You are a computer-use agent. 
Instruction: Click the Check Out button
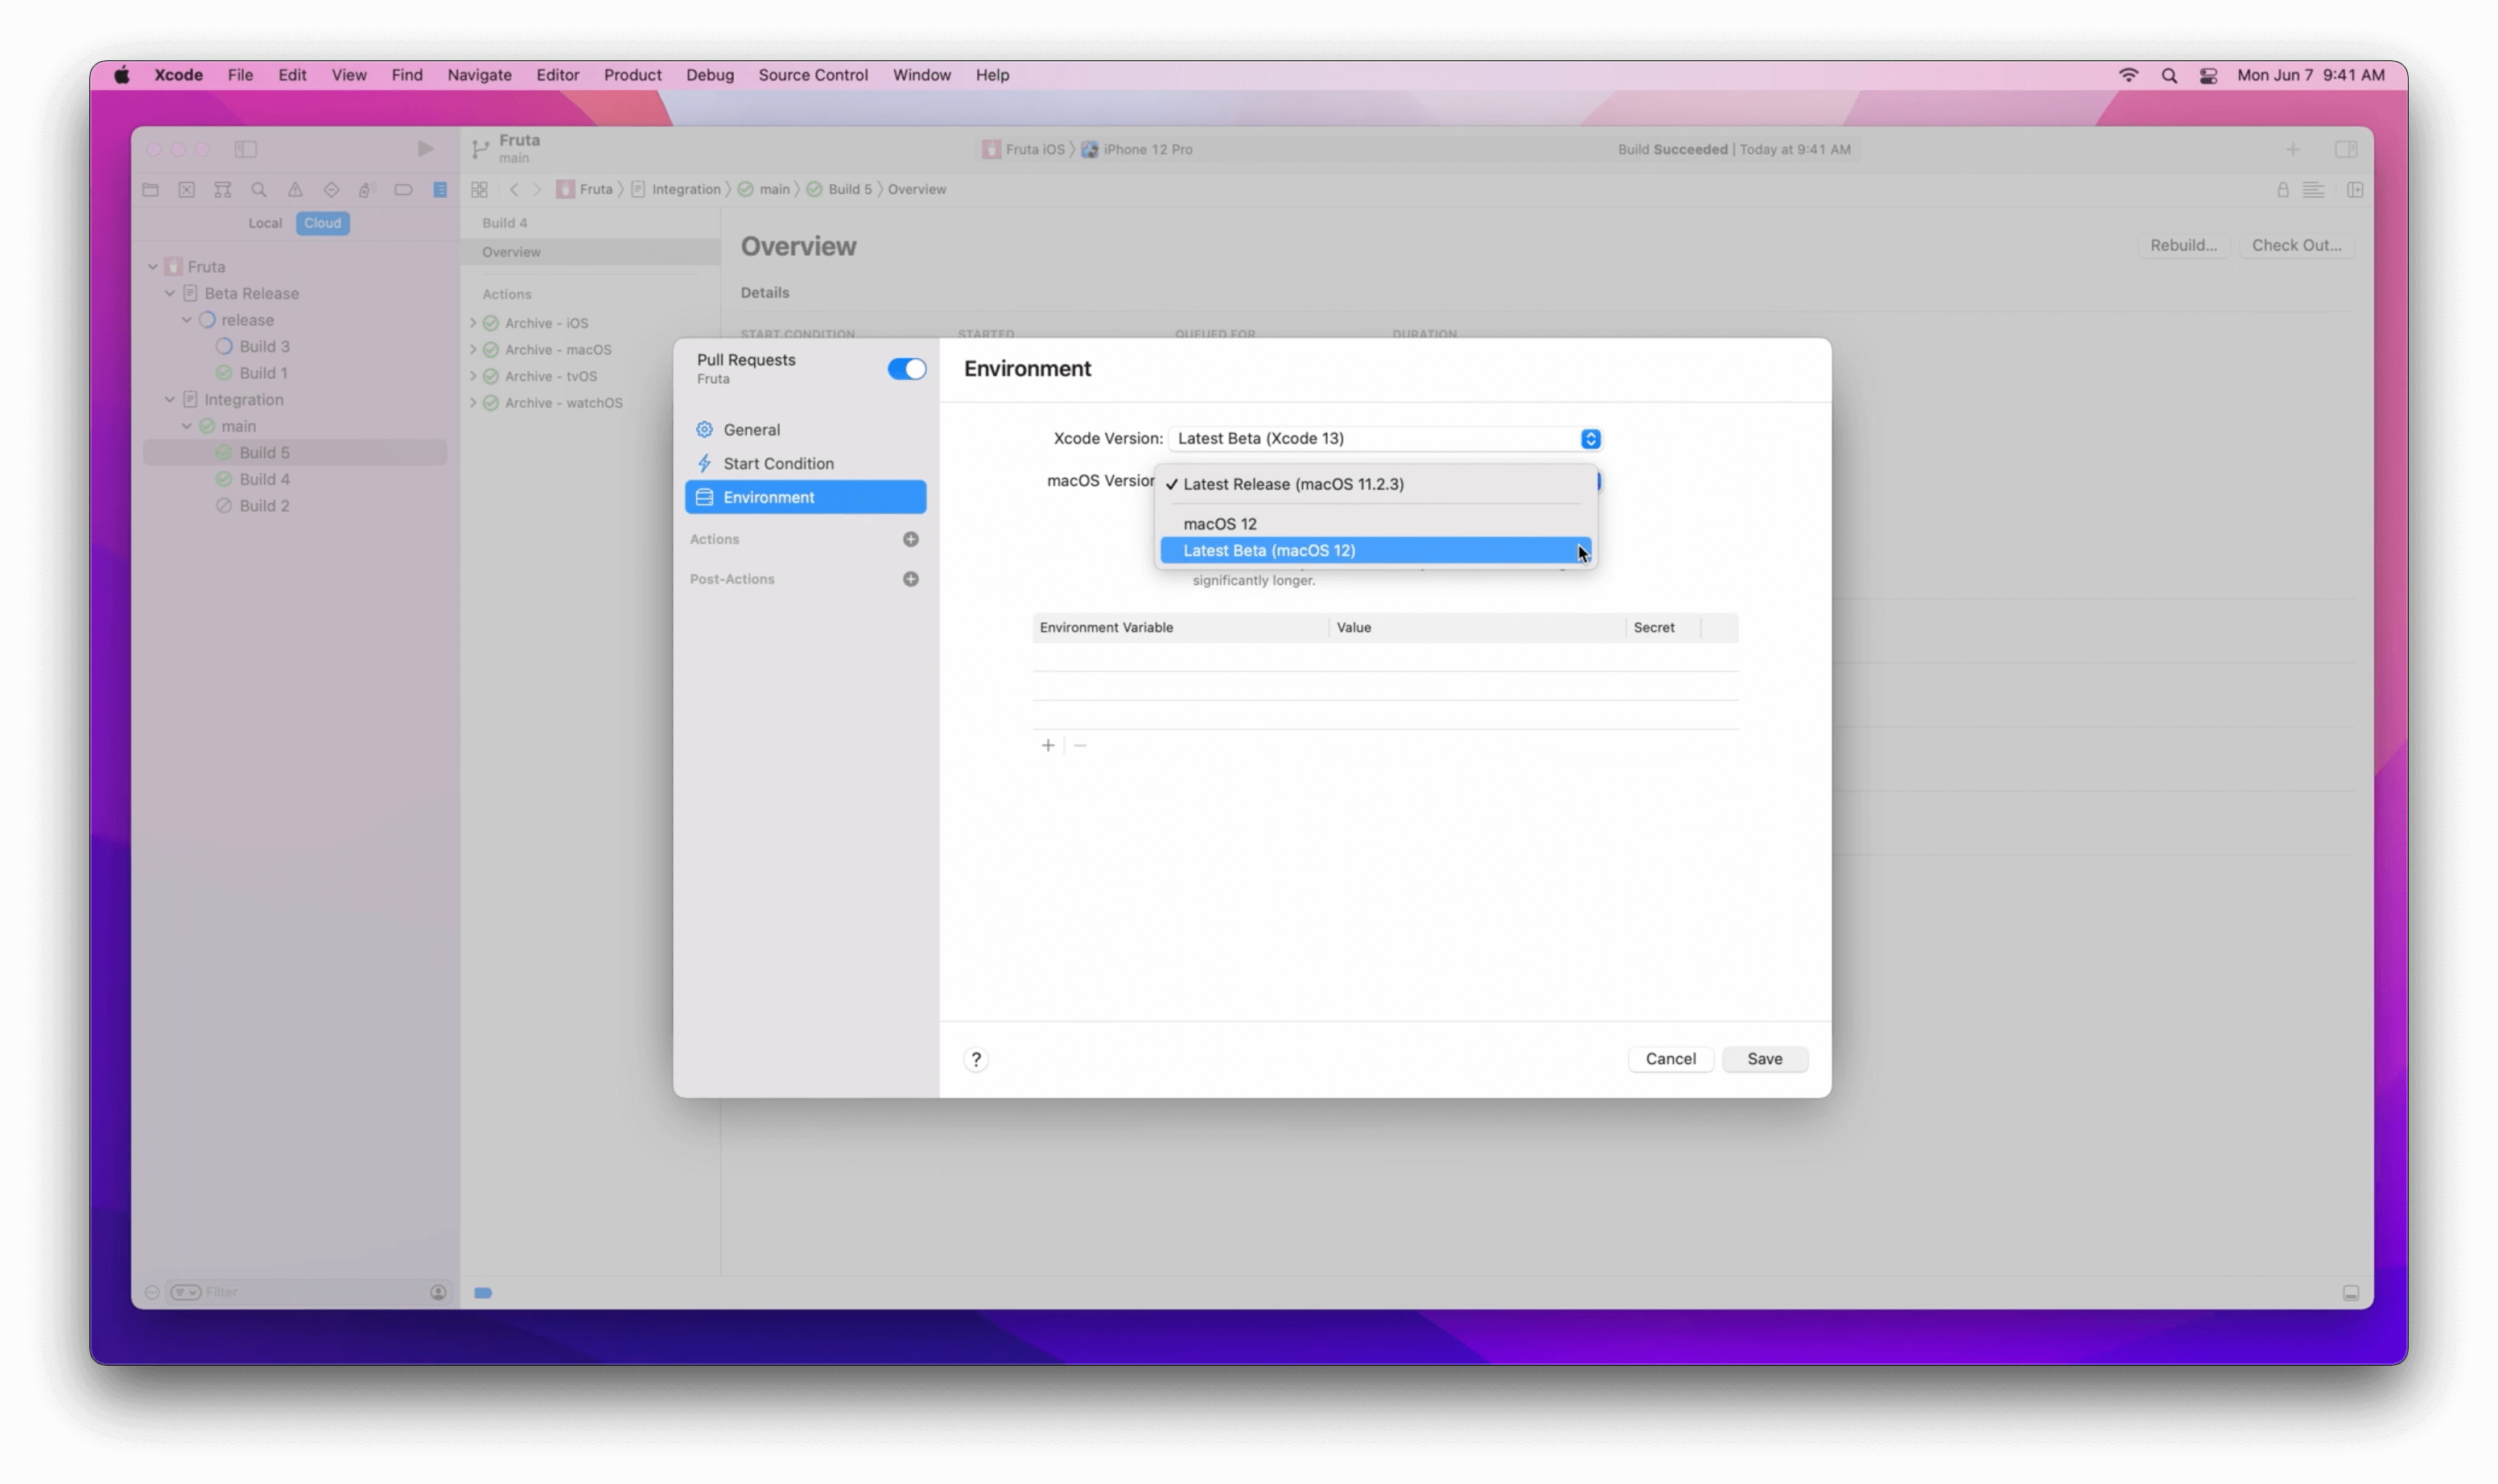[2297, 245]
